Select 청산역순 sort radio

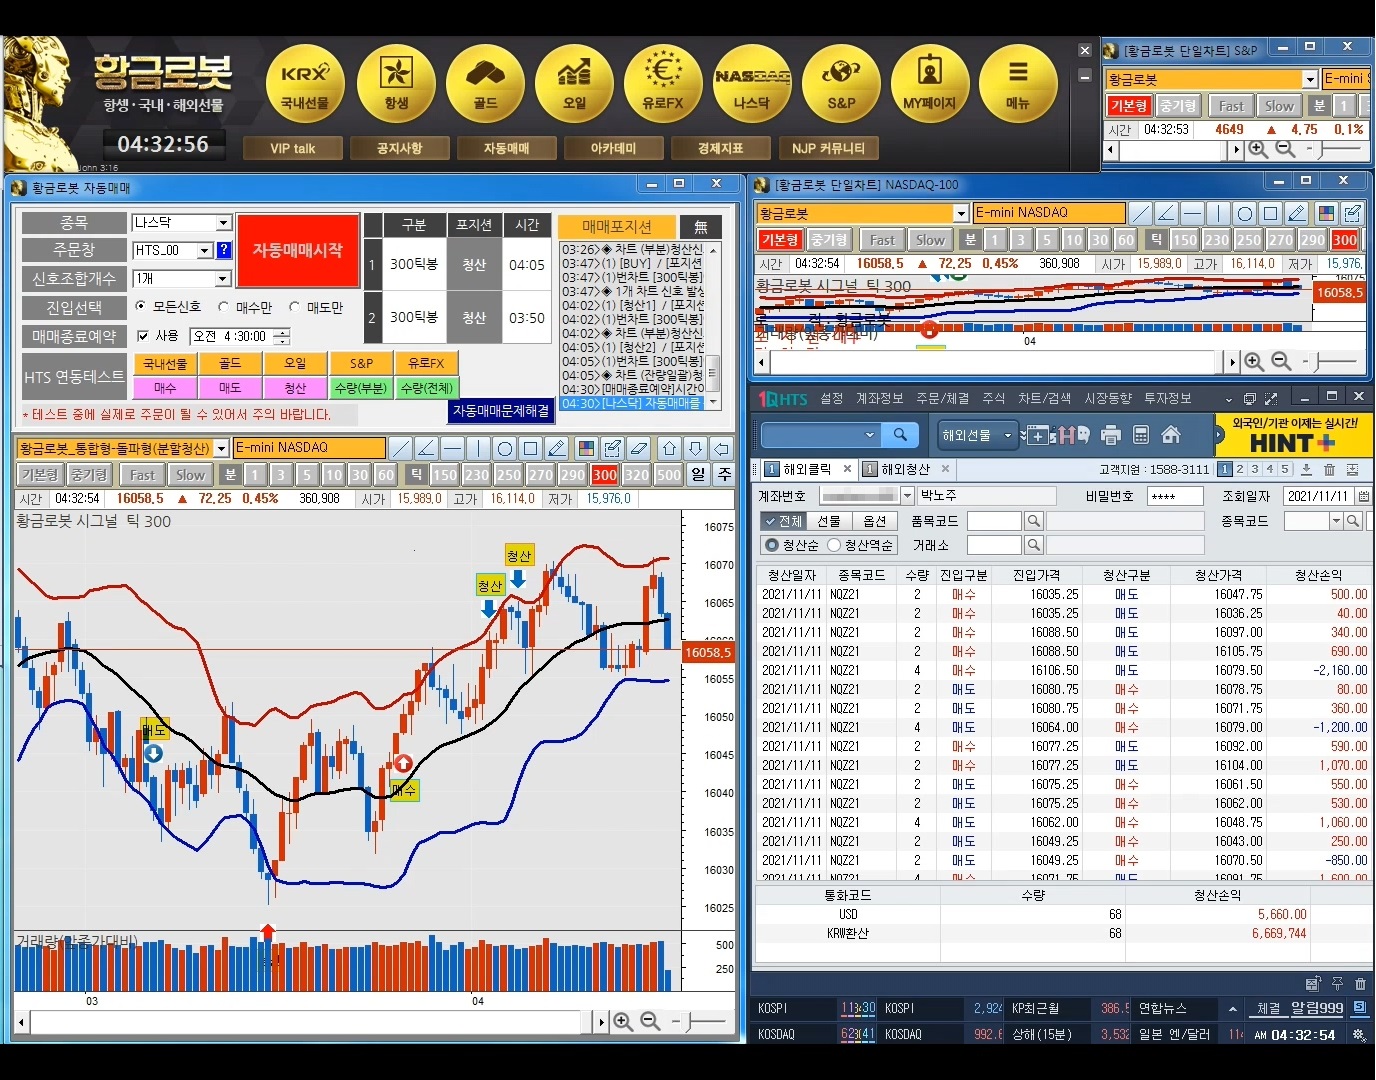833,545
